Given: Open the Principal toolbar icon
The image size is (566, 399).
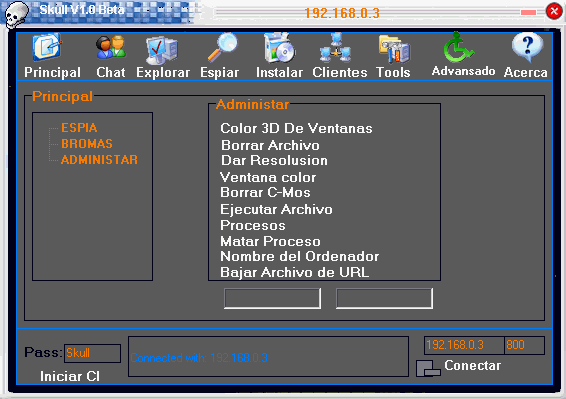Looking at the screenshot, I should pyautogui.click(x=47, y=48).
